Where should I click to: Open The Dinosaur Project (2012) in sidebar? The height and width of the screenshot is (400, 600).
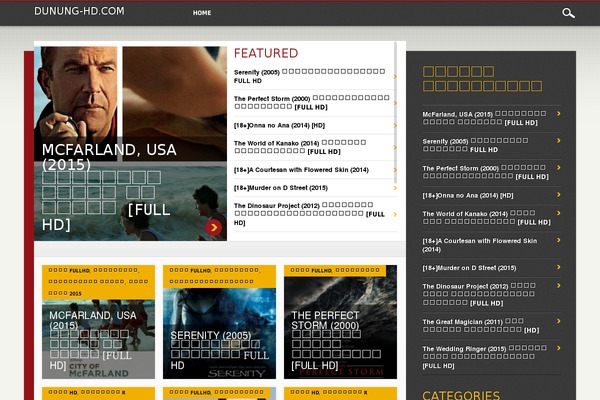click(479, 295)
